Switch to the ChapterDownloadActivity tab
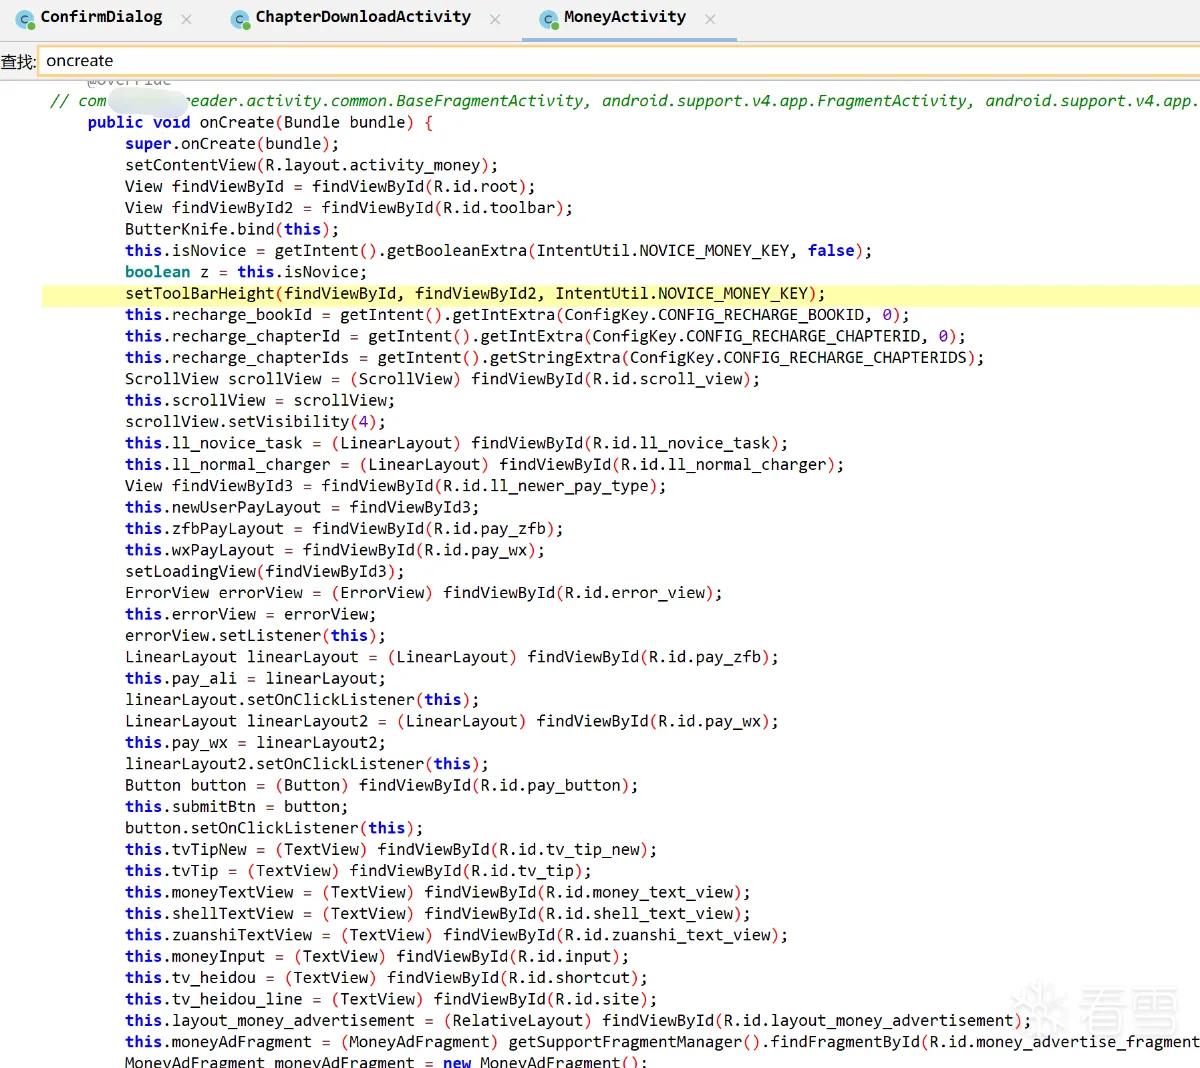The image size is (1200, 1068). (x=362, y=17)
